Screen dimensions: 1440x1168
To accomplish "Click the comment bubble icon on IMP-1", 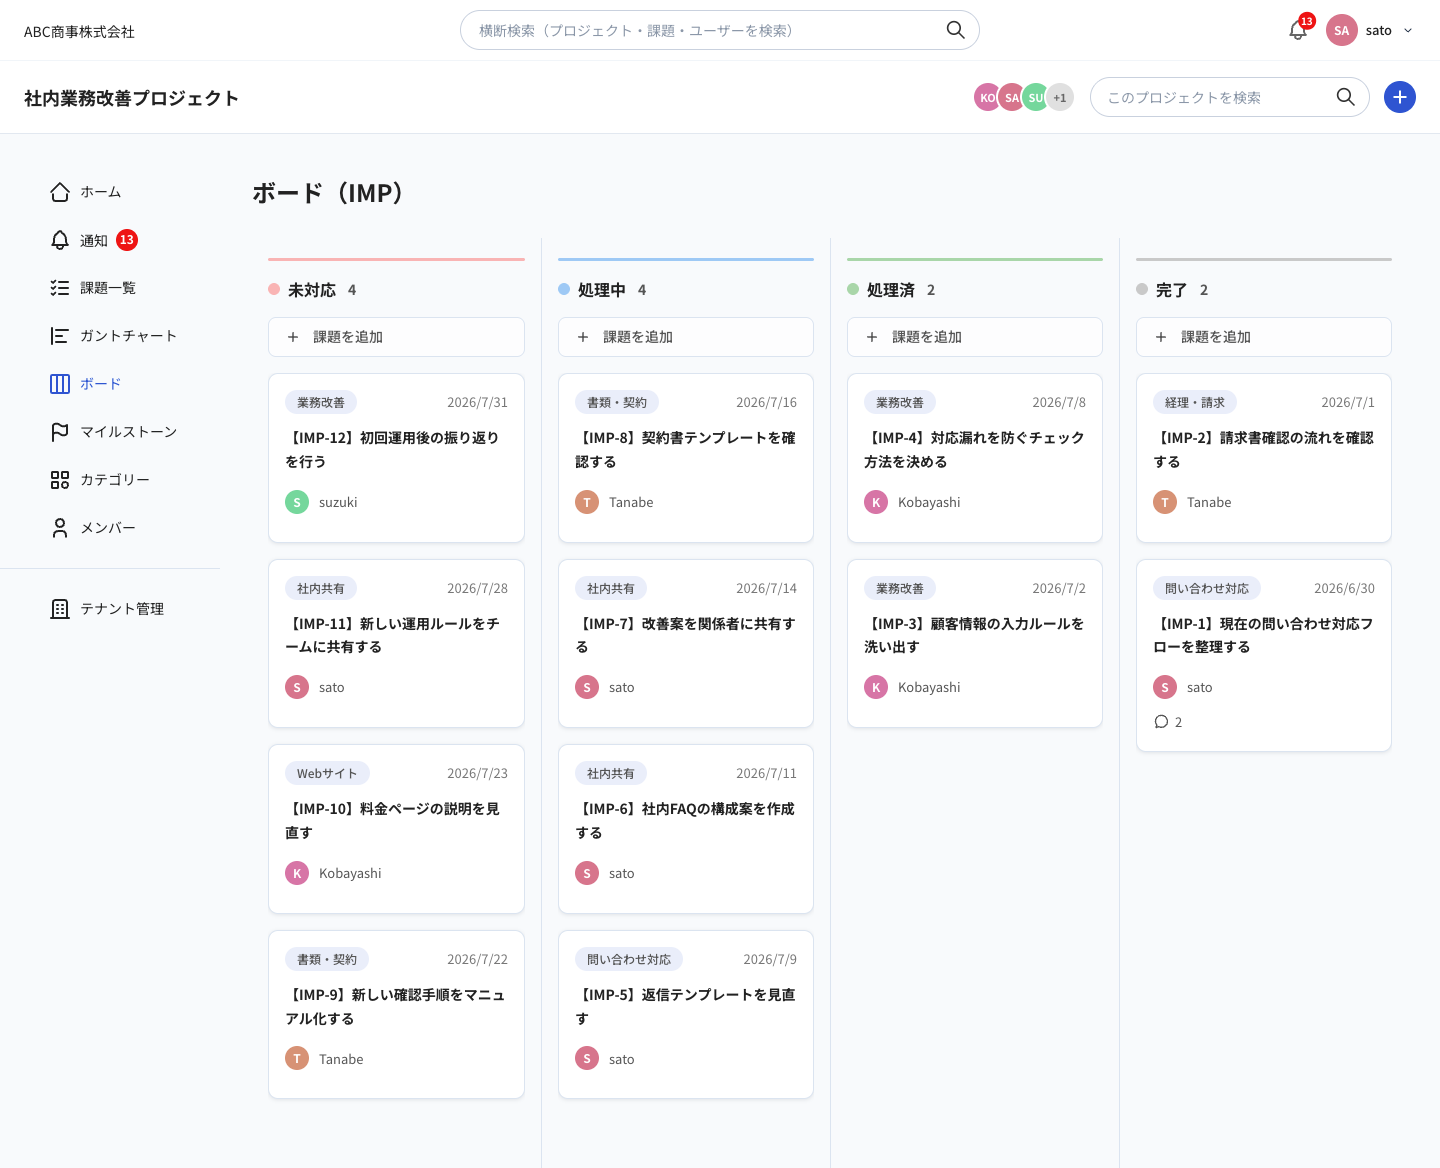I will (x=1161, y=722).
